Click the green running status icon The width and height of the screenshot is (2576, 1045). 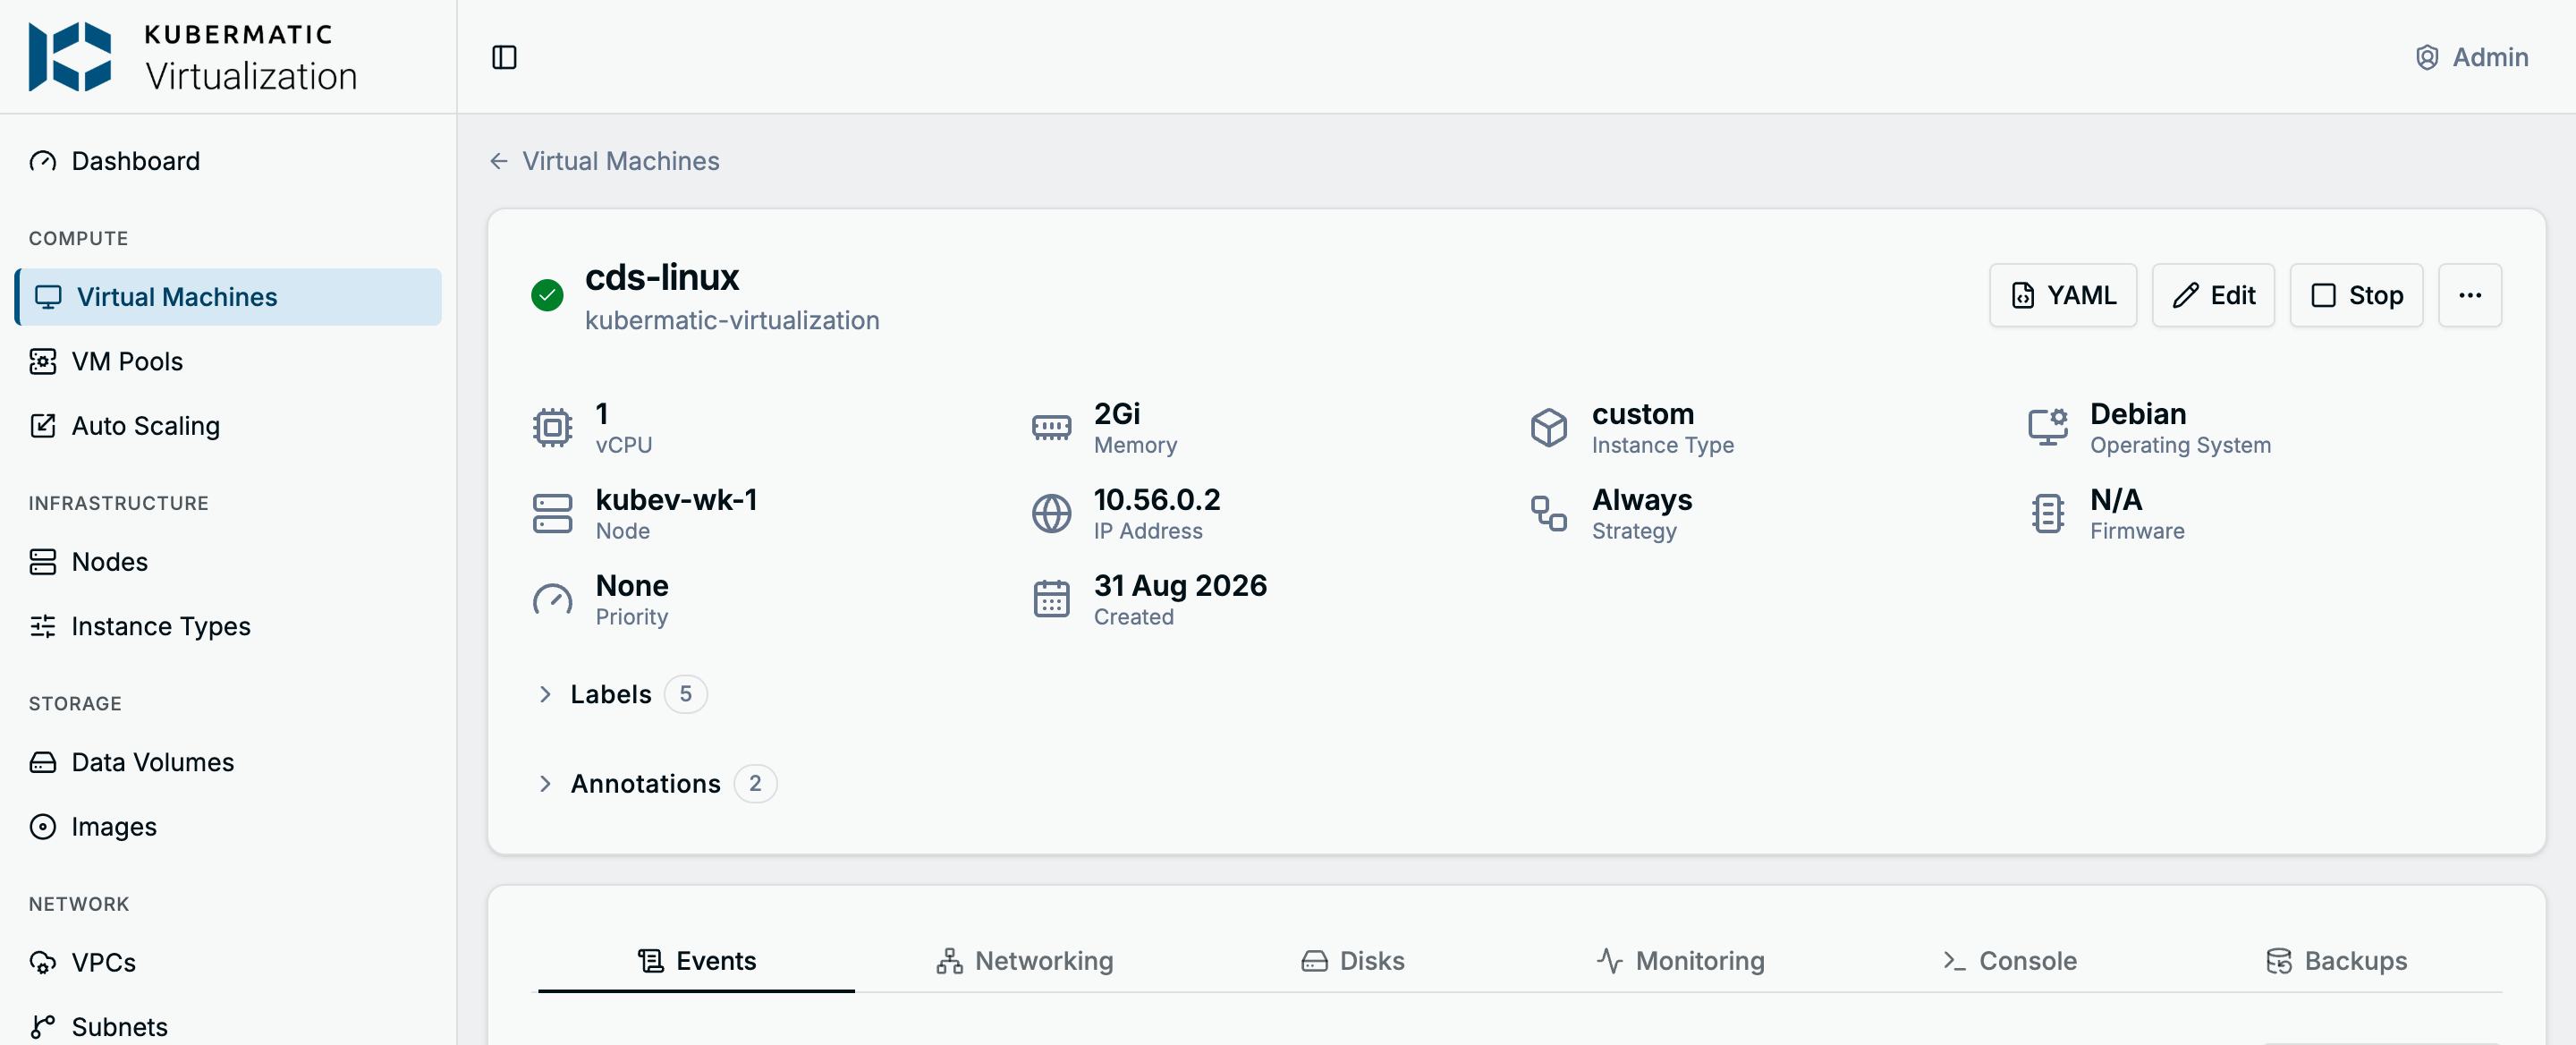click(x=547, y=295)
